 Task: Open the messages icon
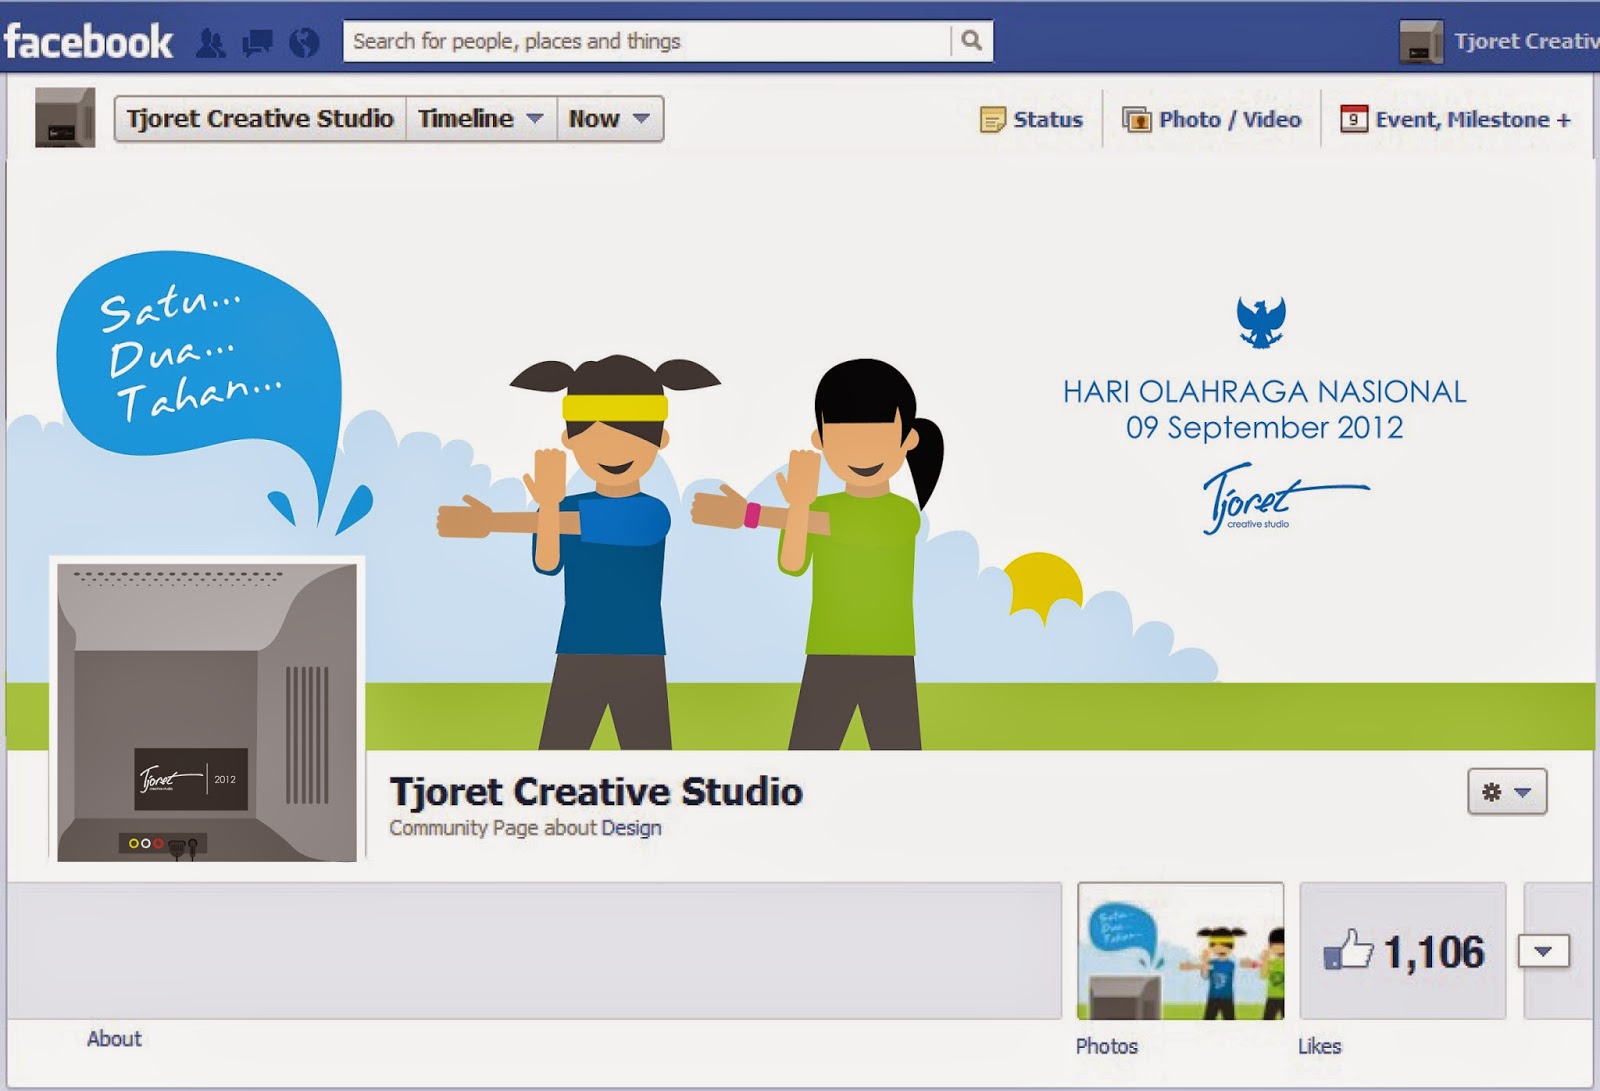point(257,43)
